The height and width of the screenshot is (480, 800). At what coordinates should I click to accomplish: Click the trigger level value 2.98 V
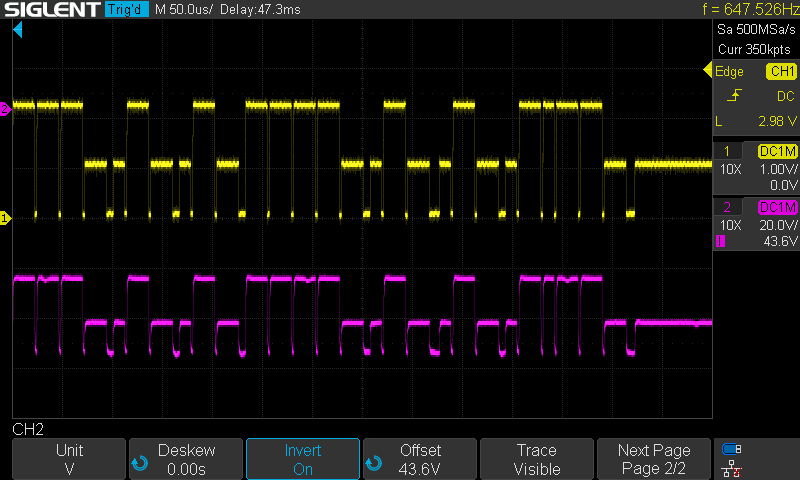pyautogui.click(x=777, y=121)
